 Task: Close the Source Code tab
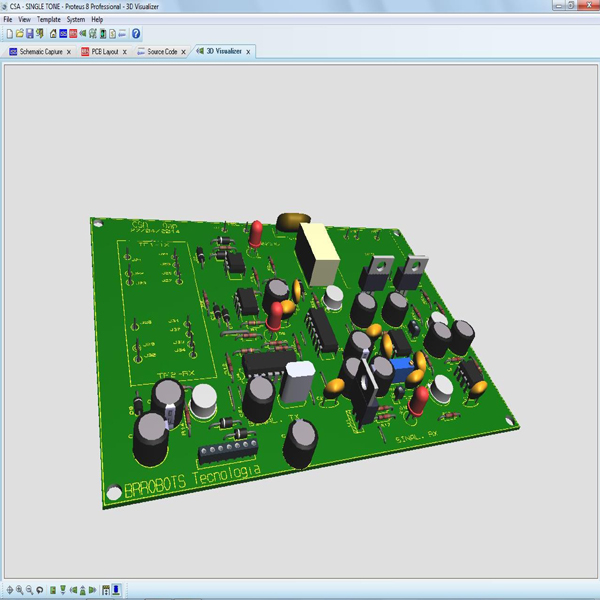185,51
